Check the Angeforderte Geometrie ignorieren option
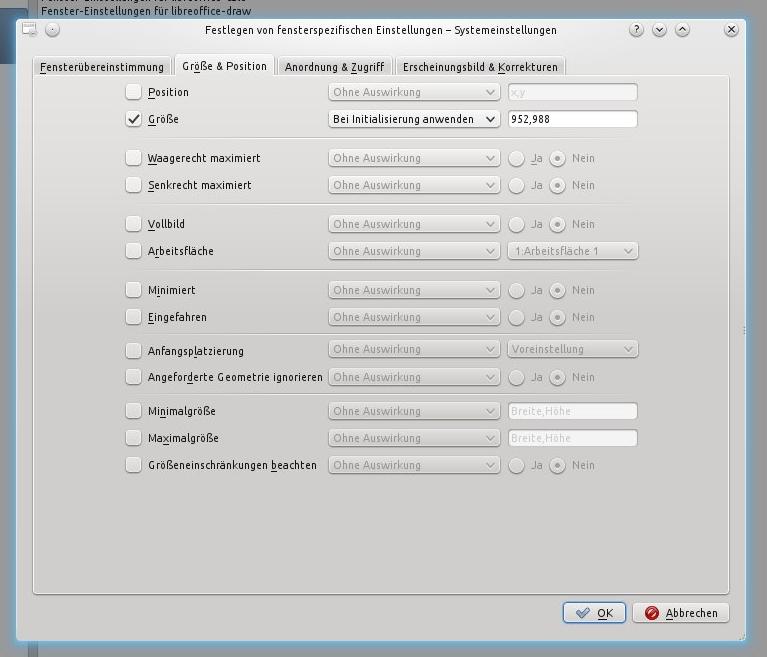 [x=134, y=377]
